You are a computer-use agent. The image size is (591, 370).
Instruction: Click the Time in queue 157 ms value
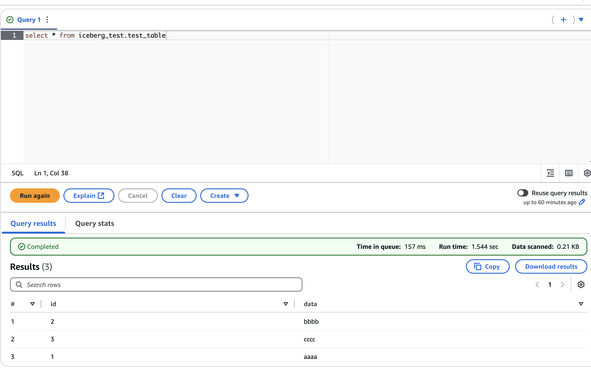point(415,246)
